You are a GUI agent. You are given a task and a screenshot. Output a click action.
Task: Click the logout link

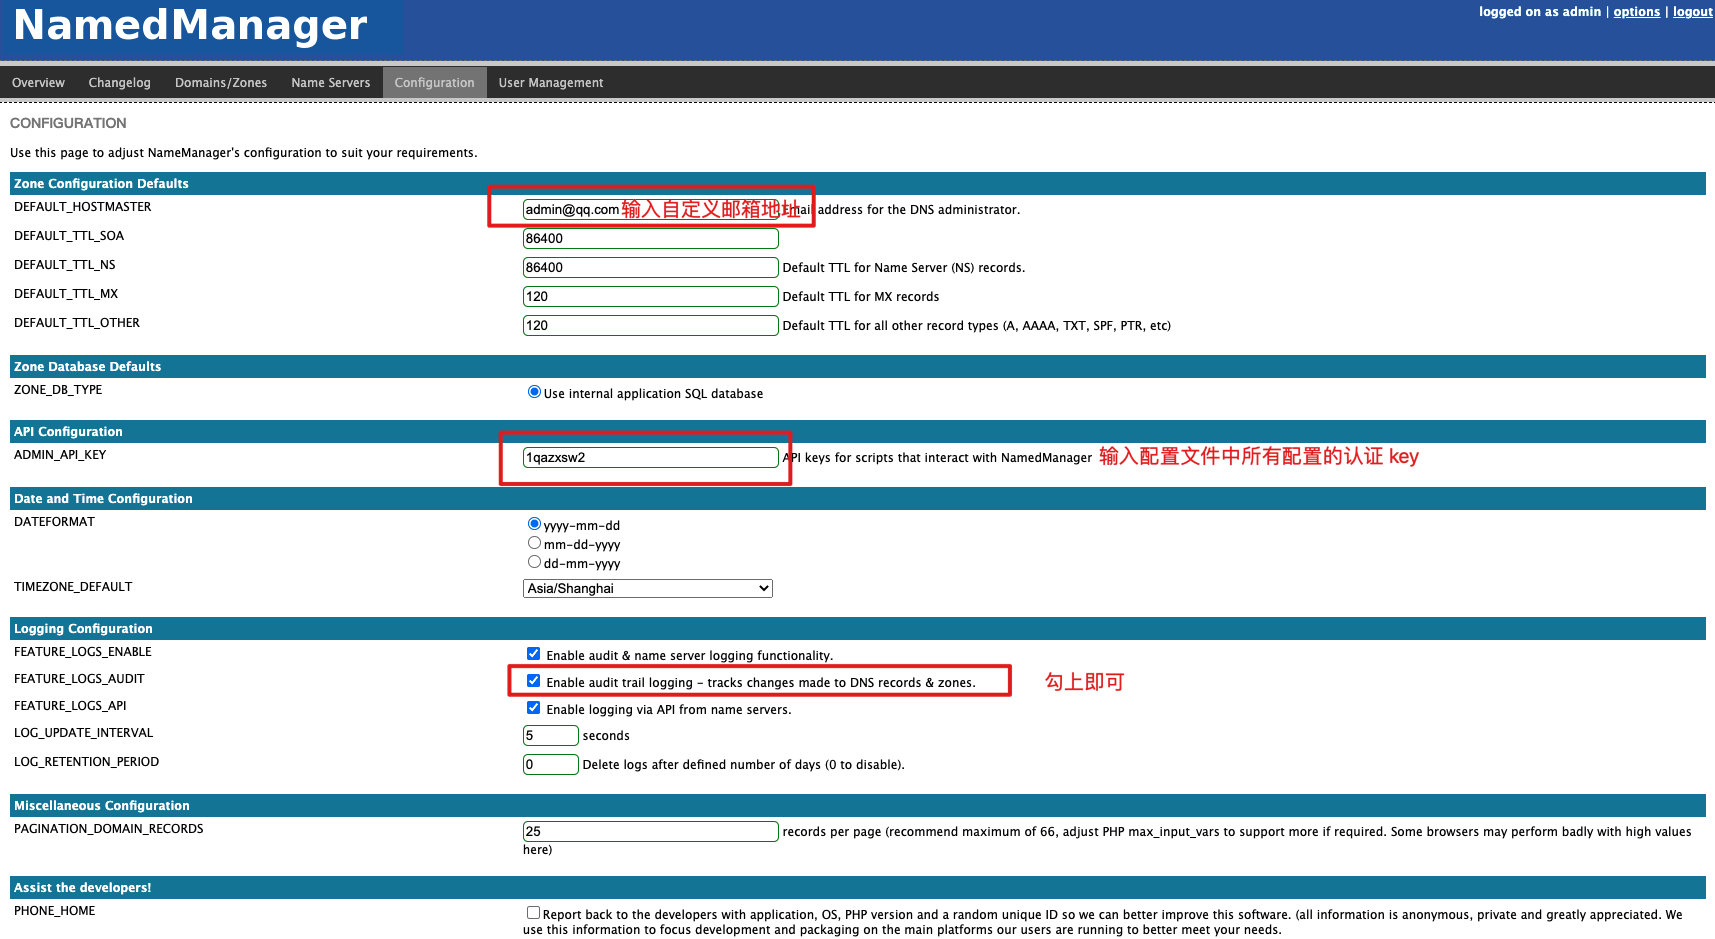[1692, 11]
